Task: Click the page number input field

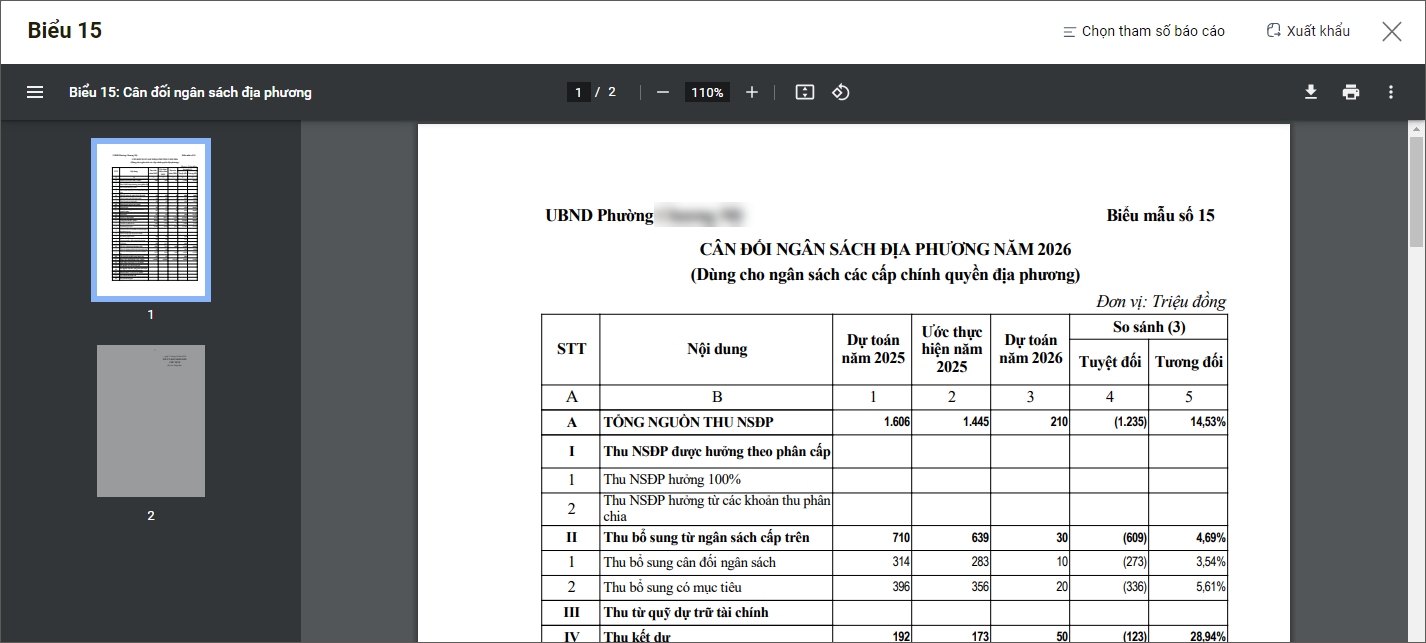Action: click(x=578, y=92)
